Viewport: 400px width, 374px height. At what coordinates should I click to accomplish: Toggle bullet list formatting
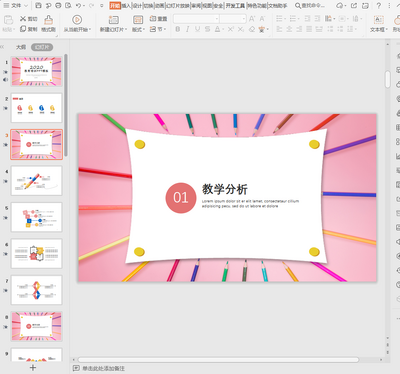click(x=279, y=19)
